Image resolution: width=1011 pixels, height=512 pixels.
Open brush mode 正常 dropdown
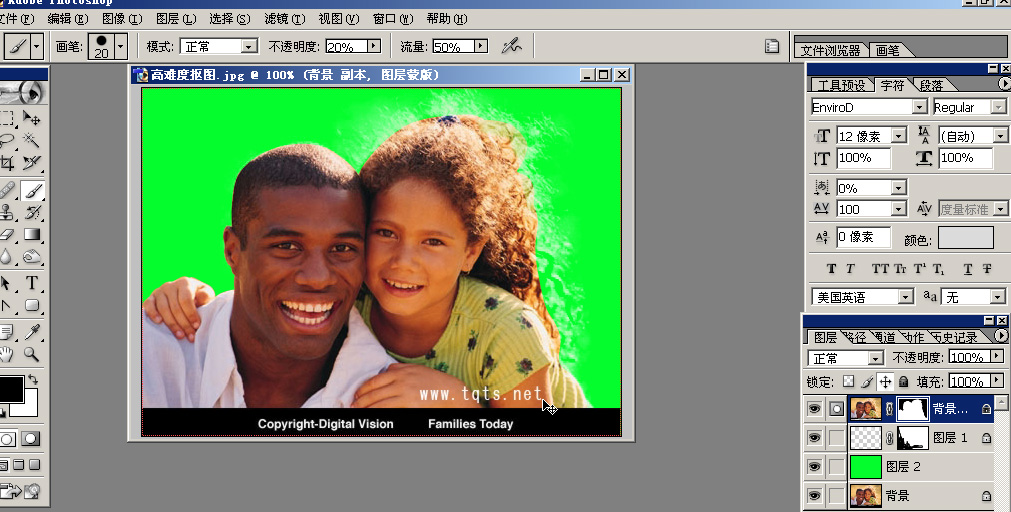249,46
